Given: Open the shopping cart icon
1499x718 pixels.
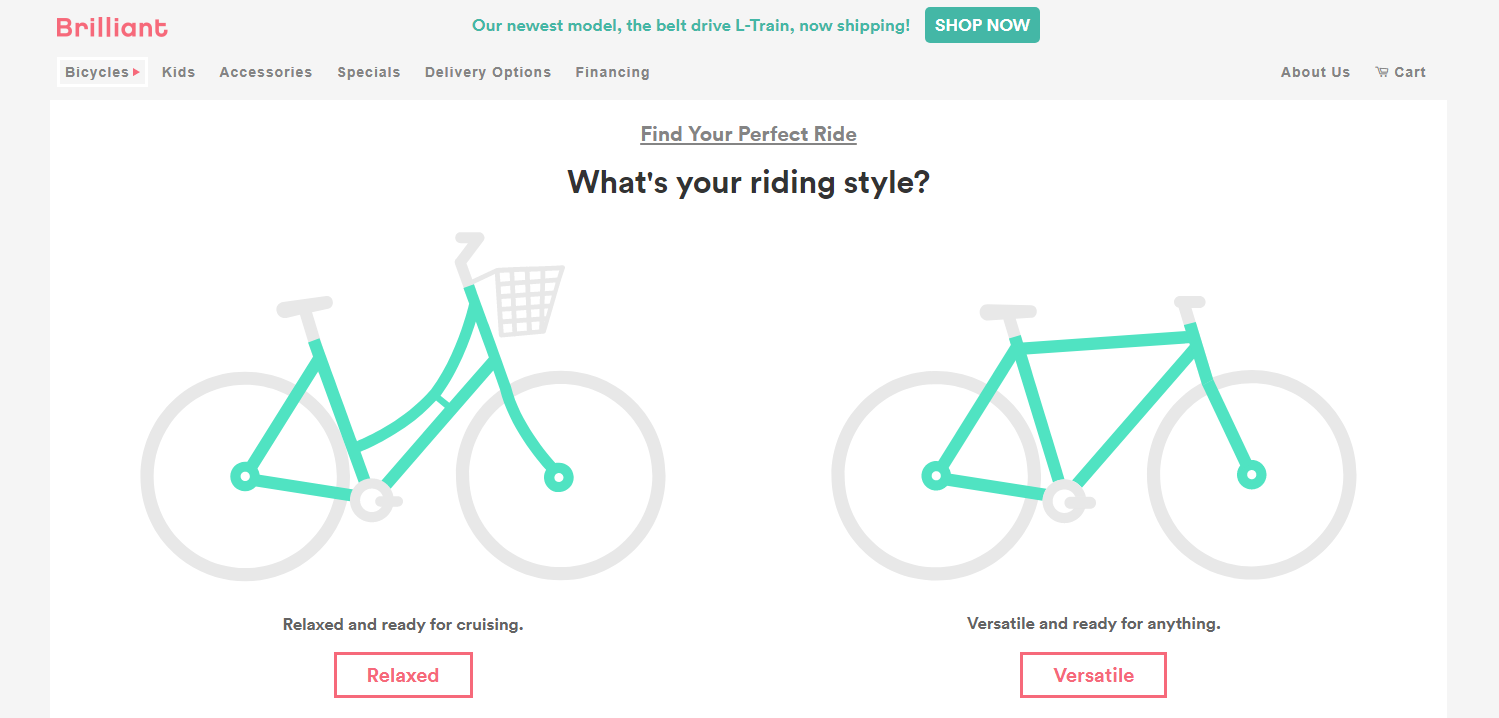Looking at the screenshot, I should (x=1382, y=72).
